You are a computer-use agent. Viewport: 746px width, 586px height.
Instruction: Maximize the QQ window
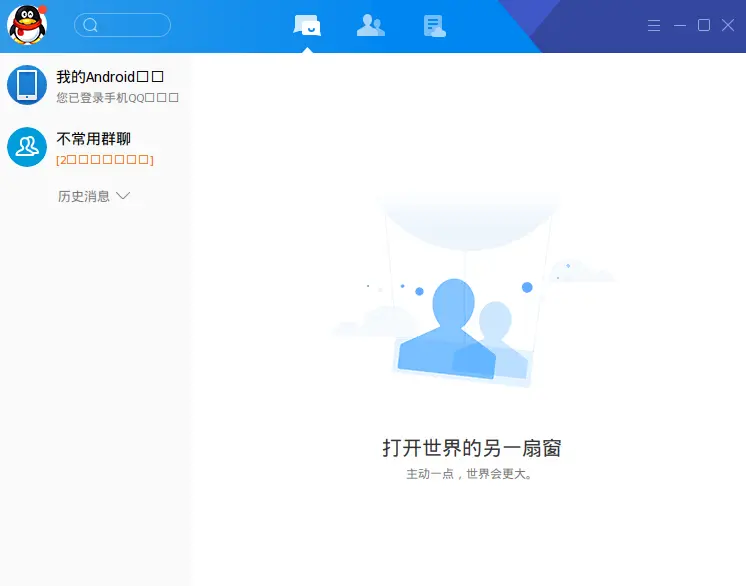coord(704,25)
